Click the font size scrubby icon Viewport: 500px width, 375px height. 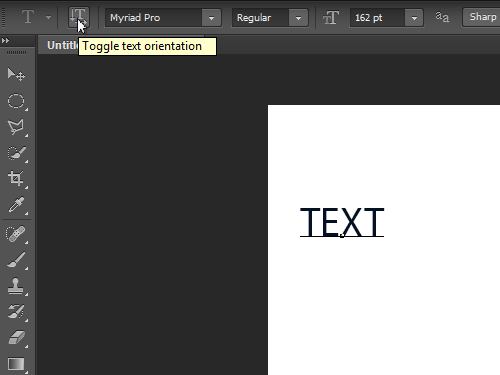(x=331, y=18)
